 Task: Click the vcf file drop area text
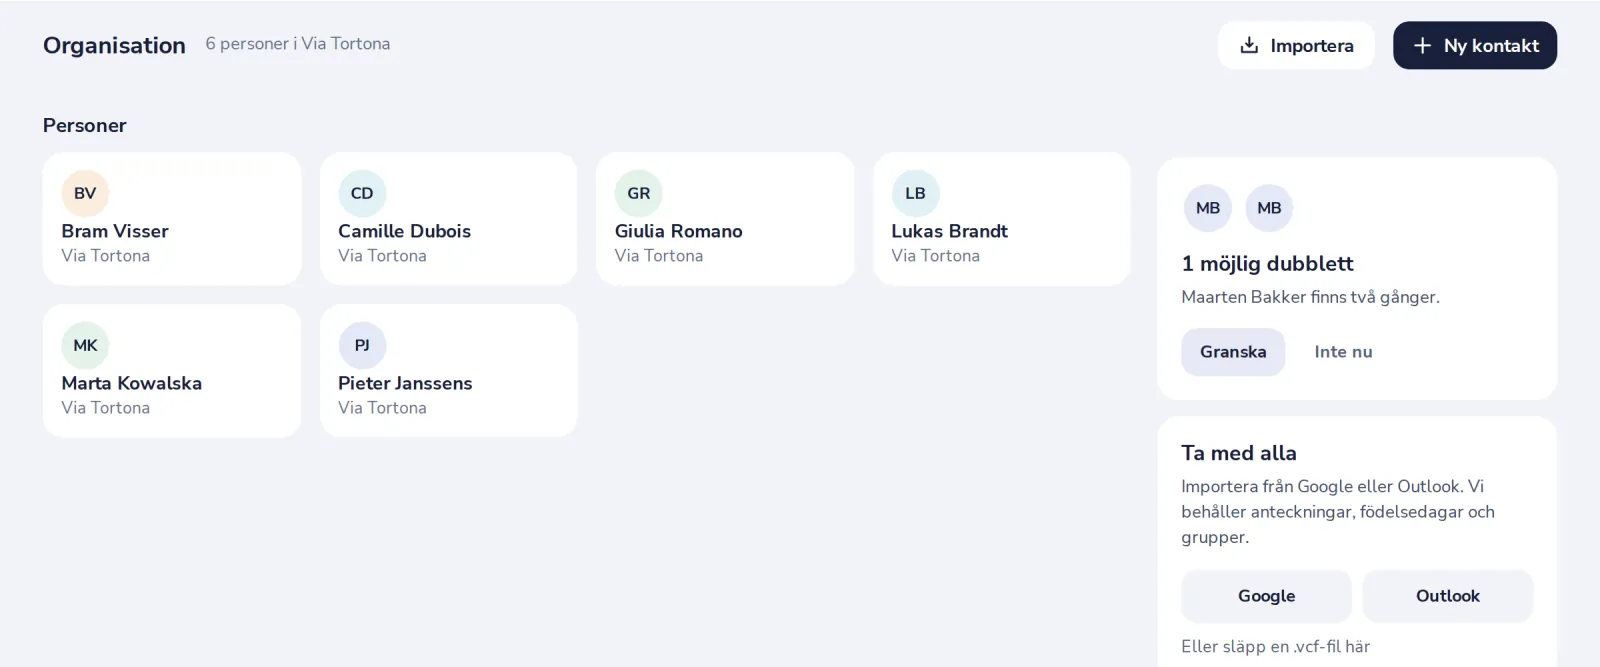1275,646
